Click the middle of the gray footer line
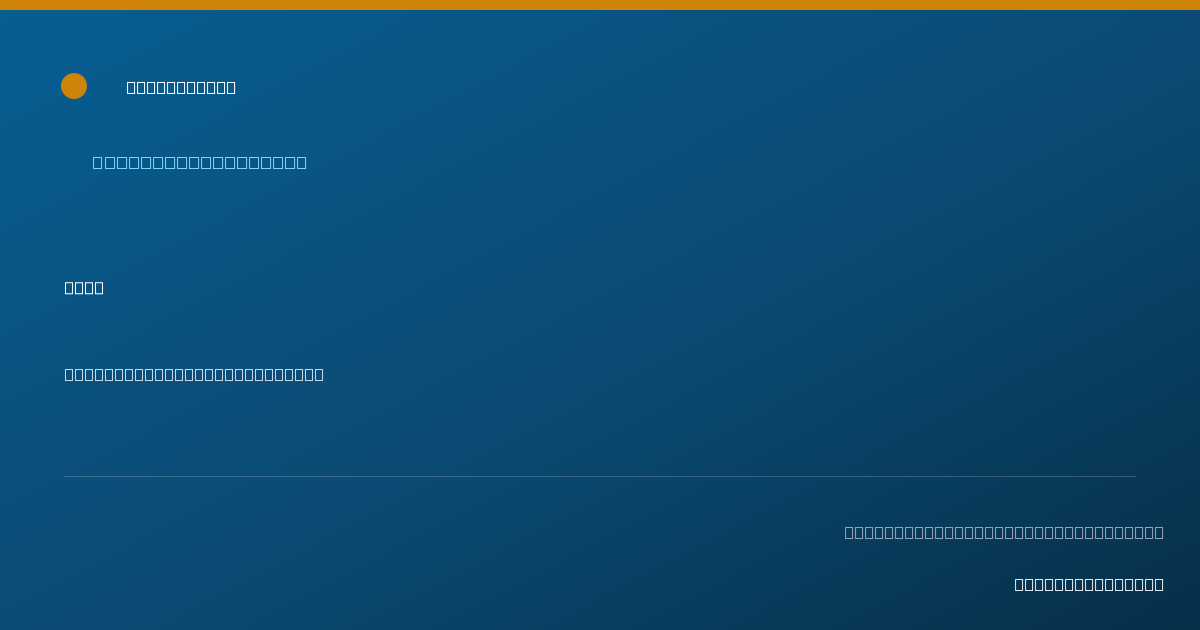Viewport: 1200px width, 630px height. (1004, 532)
